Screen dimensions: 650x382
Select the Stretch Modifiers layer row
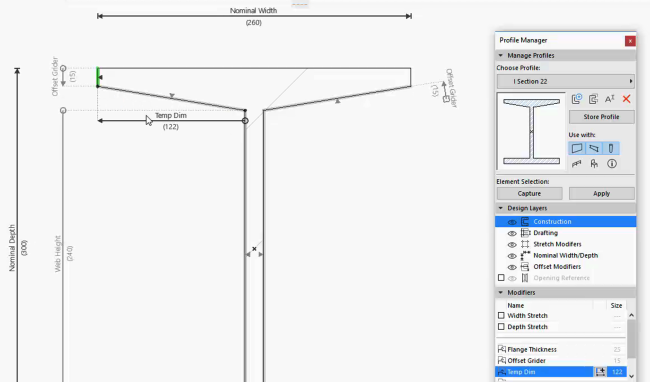(565, 244)
